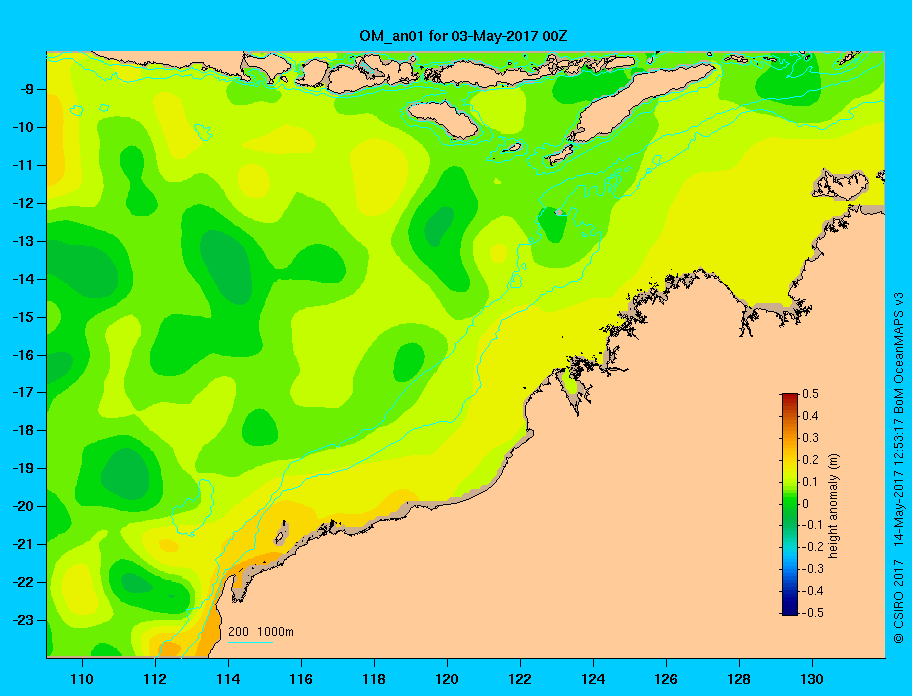Click latitude label "-9" on the left axis
Screen dimensions: 912x696
[x=25, y=90]
